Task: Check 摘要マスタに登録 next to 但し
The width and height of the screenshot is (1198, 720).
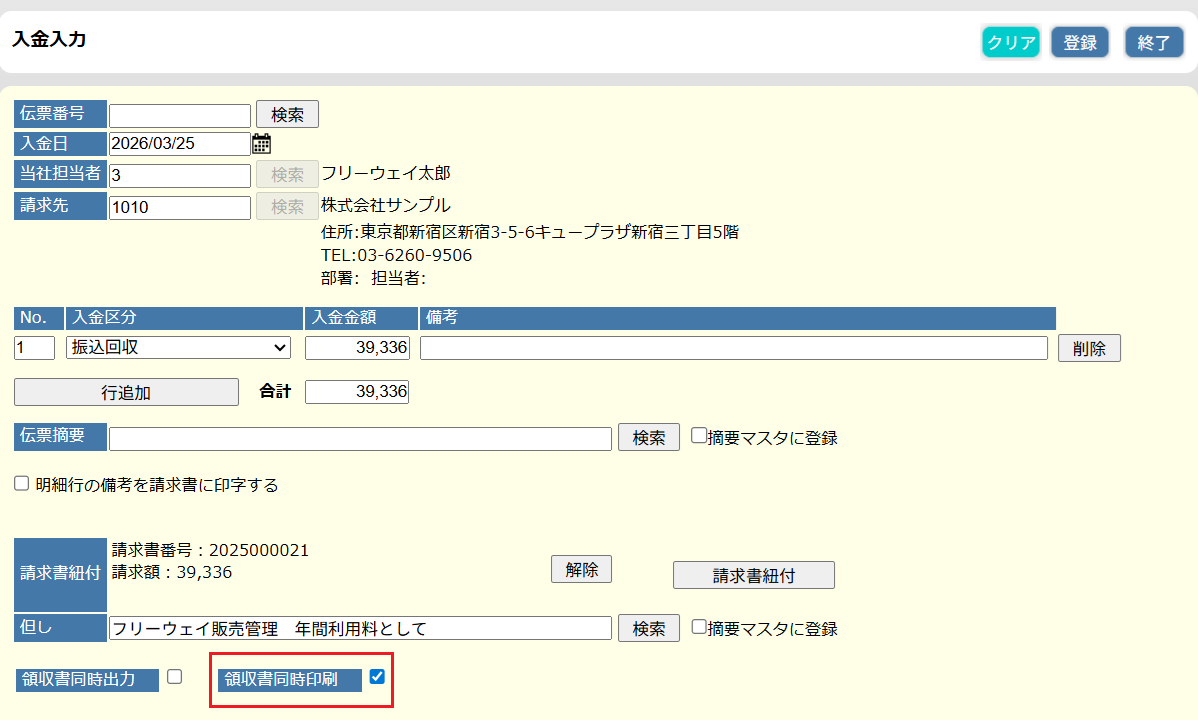Action: click(x=699, y=627)
